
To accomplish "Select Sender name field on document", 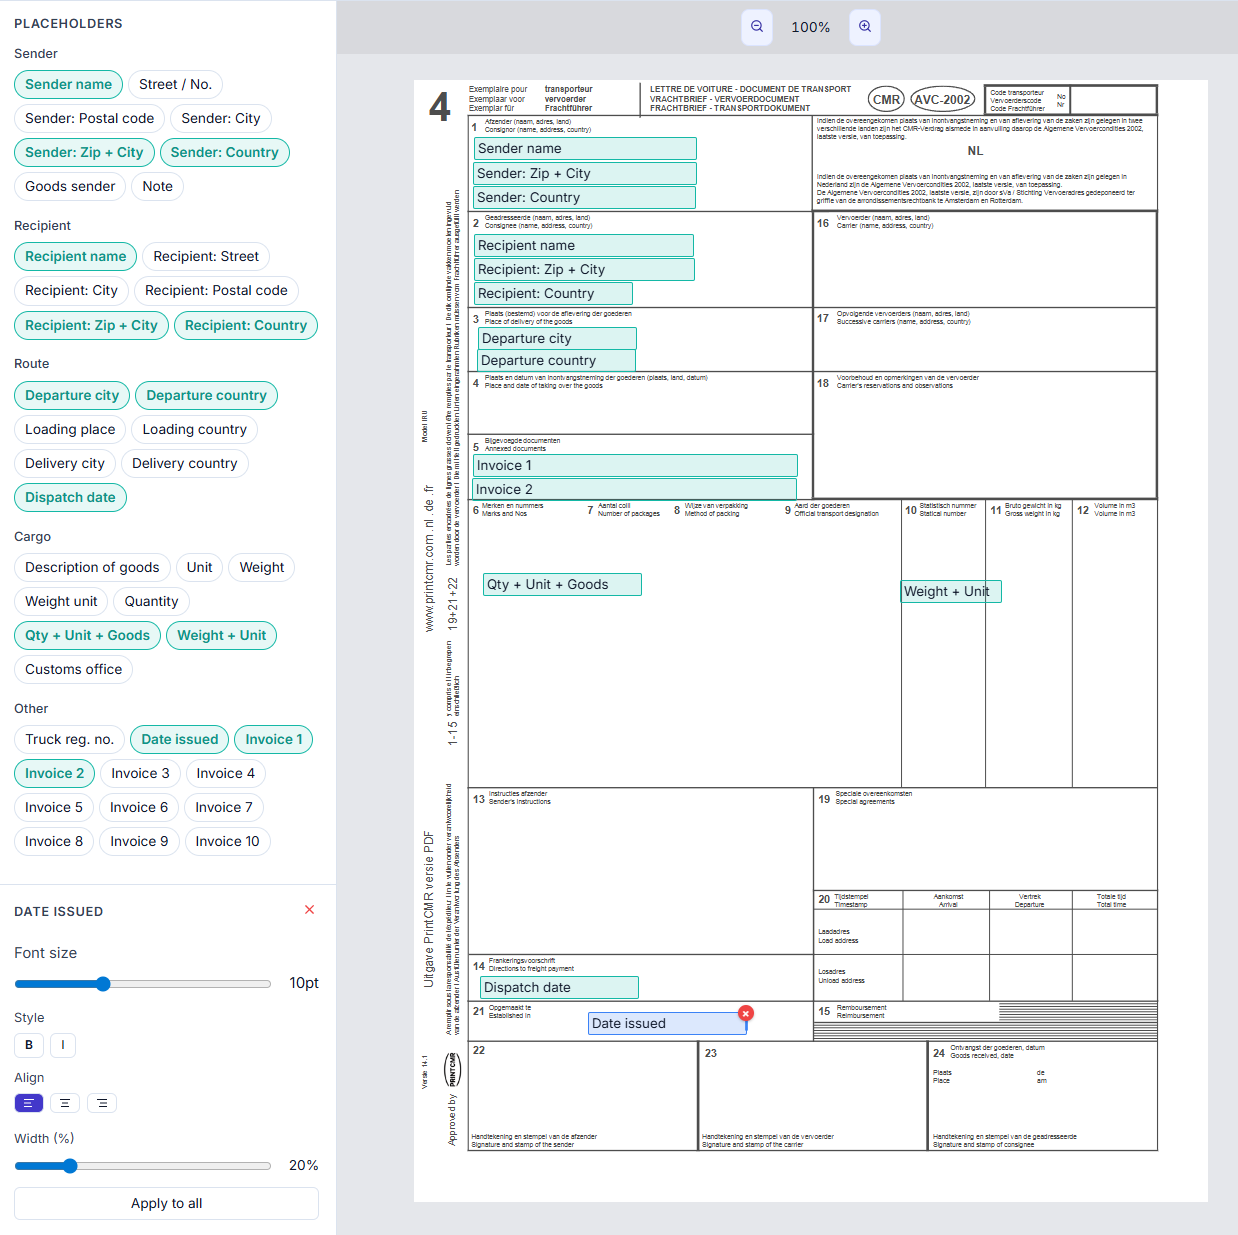I will point(585,149).
